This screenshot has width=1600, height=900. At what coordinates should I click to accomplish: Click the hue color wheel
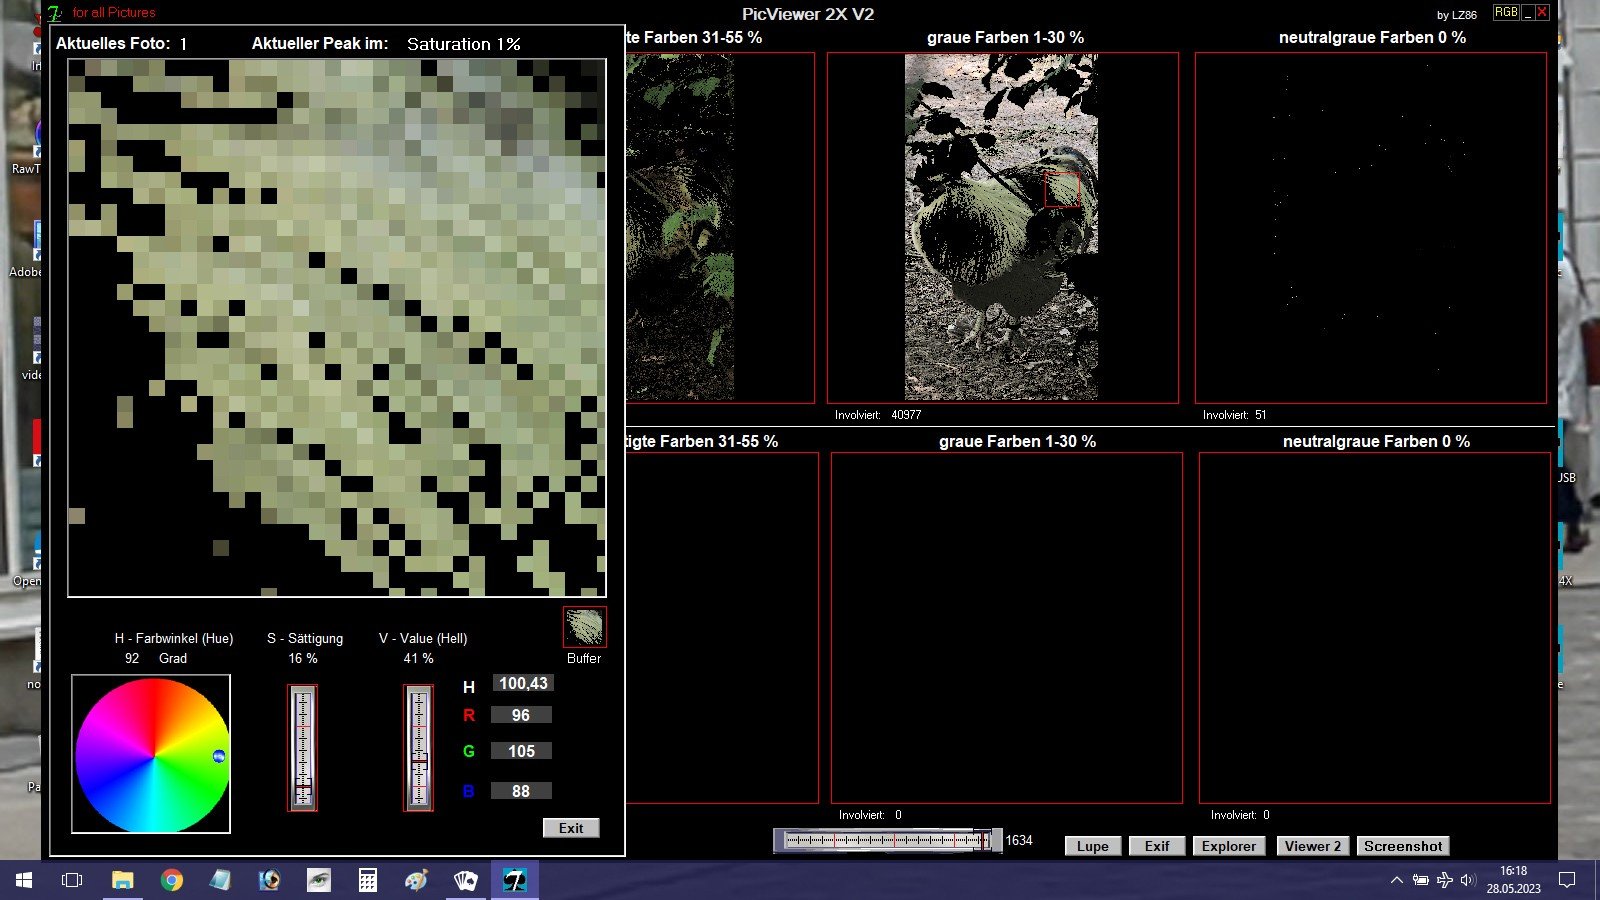pyautogui.click(x=151, y=755)
